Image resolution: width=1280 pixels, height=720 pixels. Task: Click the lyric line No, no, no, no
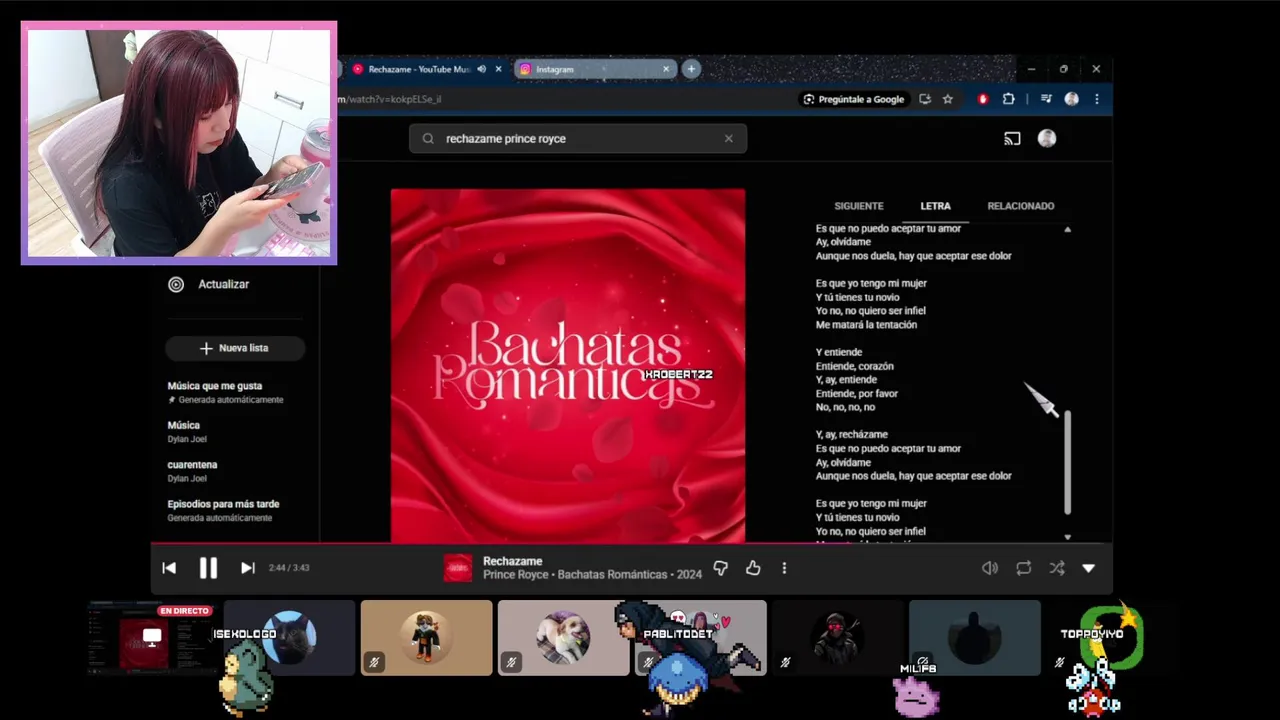click(845, 407)
